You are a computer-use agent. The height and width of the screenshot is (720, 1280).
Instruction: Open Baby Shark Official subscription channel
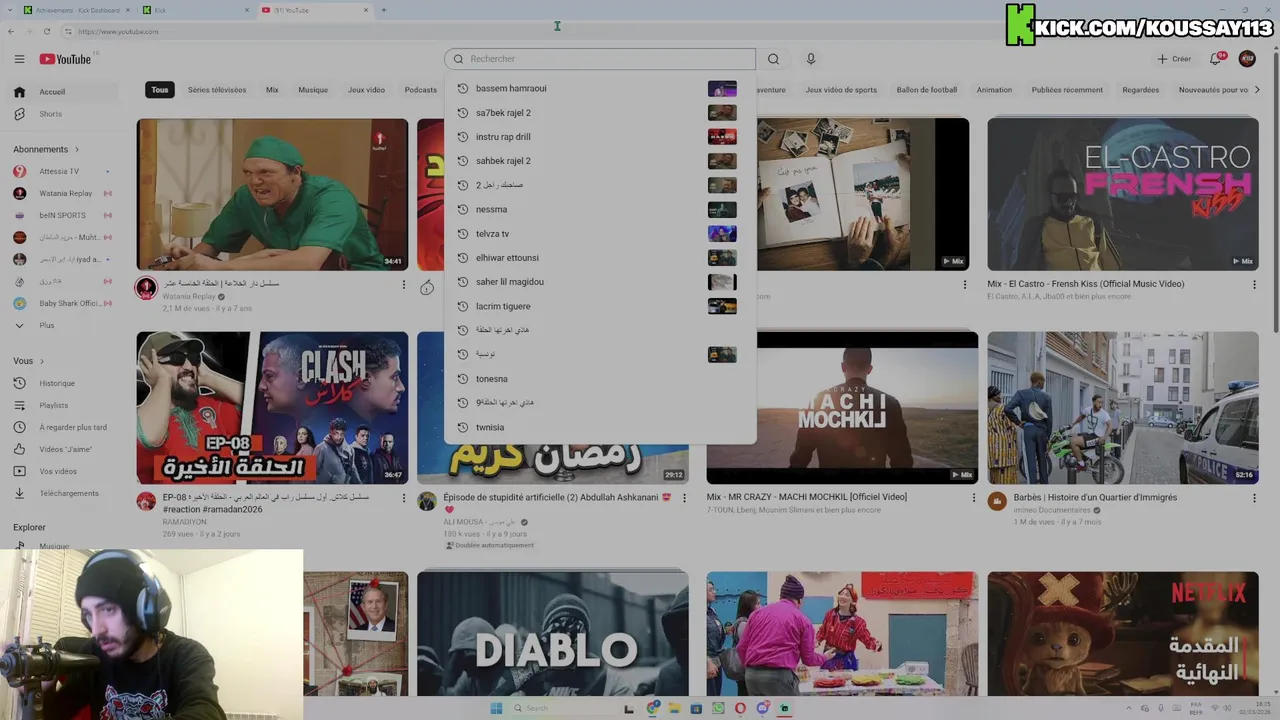coord(60,303)
